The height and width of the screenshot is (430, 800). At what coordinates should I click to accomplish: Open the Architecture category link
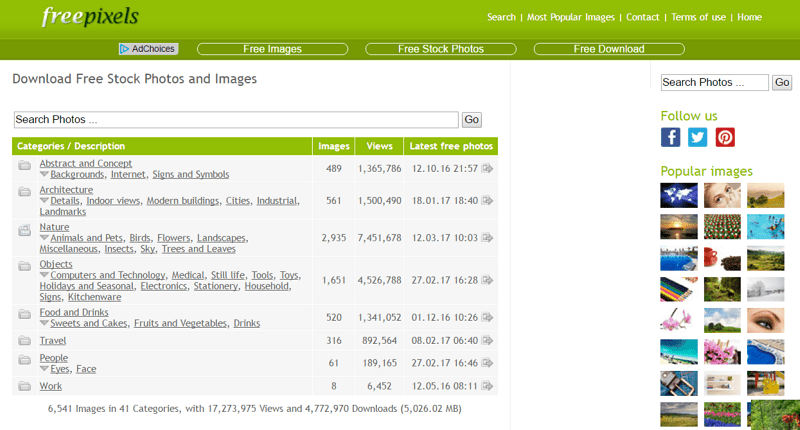66,190
